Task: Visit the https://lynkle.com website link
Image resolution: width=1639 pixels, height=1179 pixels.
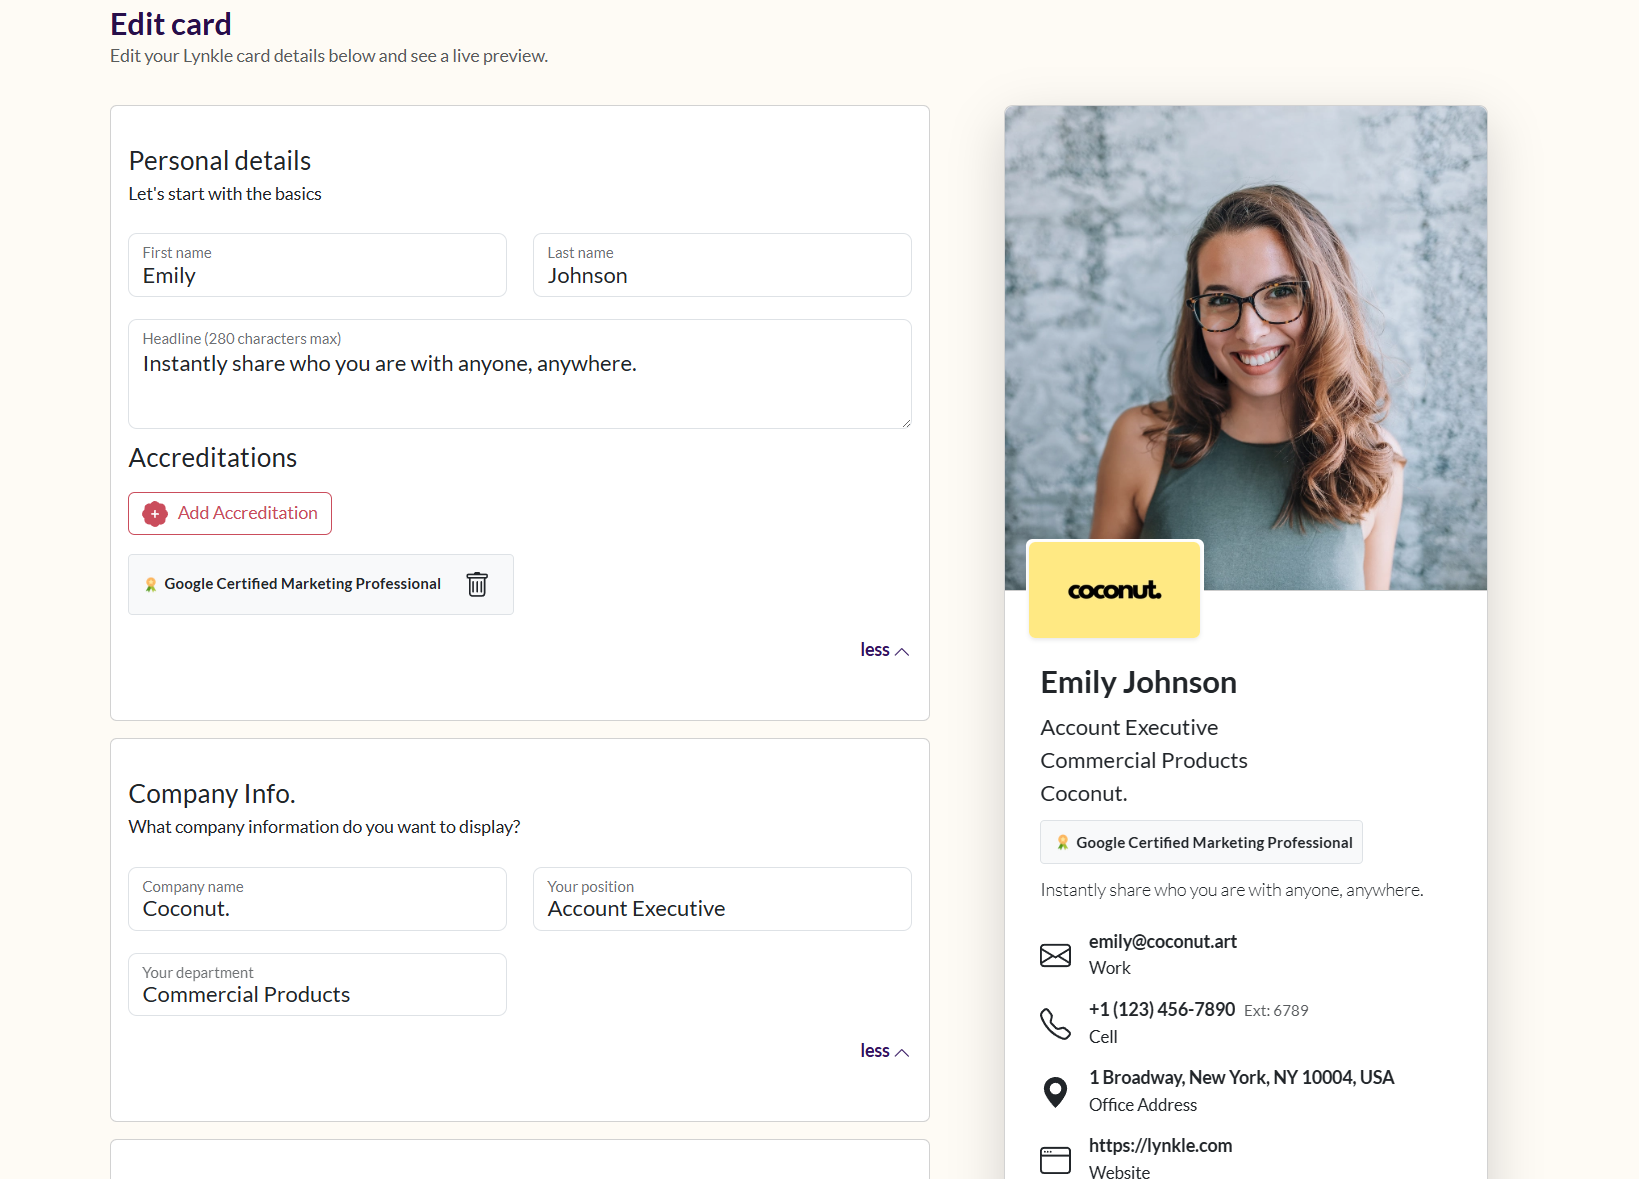Action: 1160,1146
